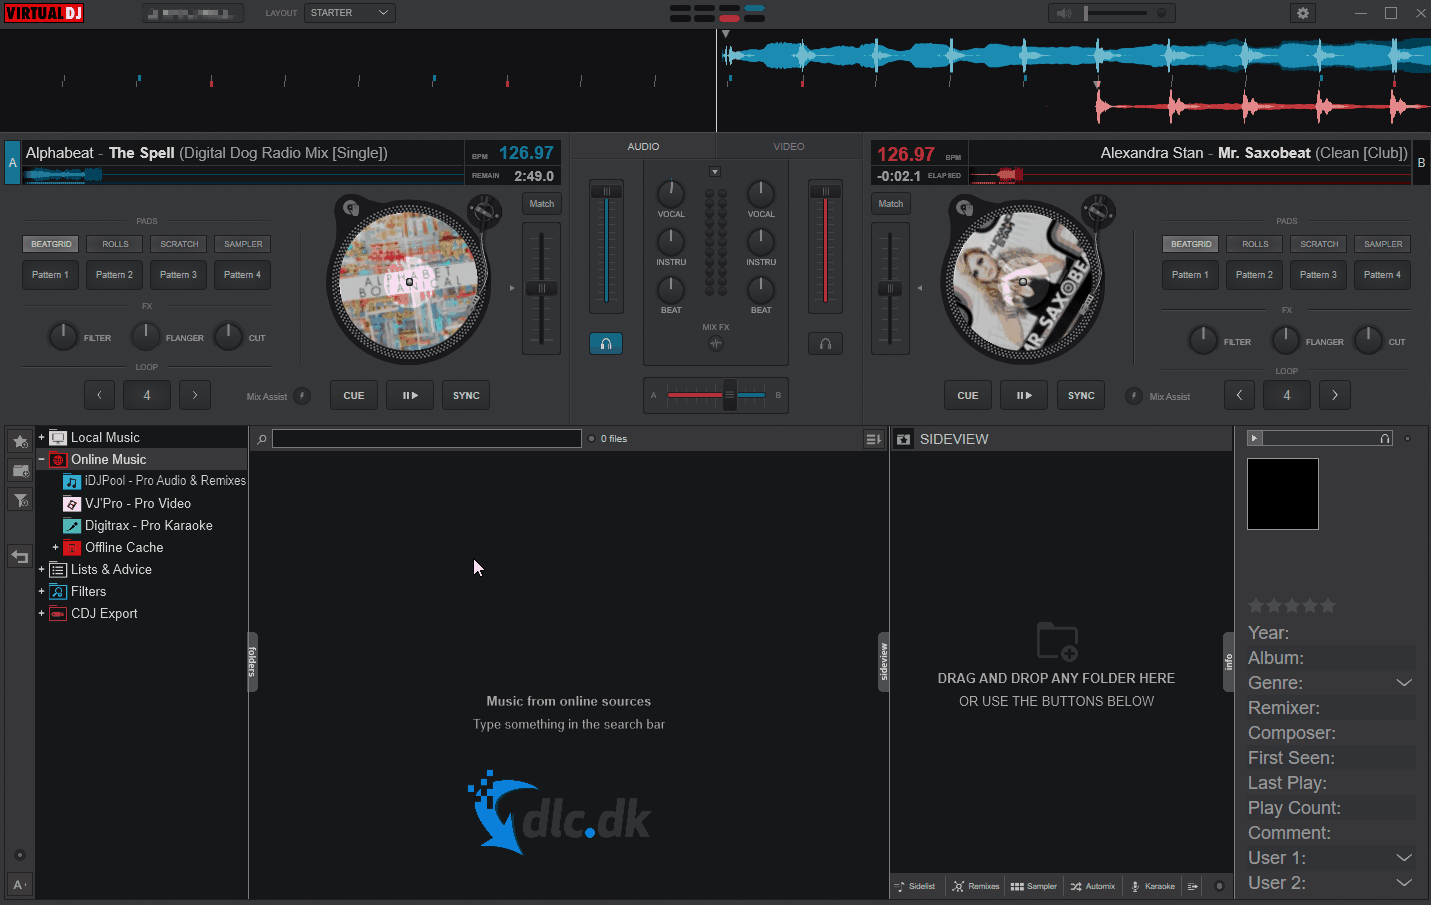Image resolution: width=1431 pixels, height=905 pixels.
Task: Click the drag-and-drop folder add icon in Sideview
Action: tap(1057, 641)
